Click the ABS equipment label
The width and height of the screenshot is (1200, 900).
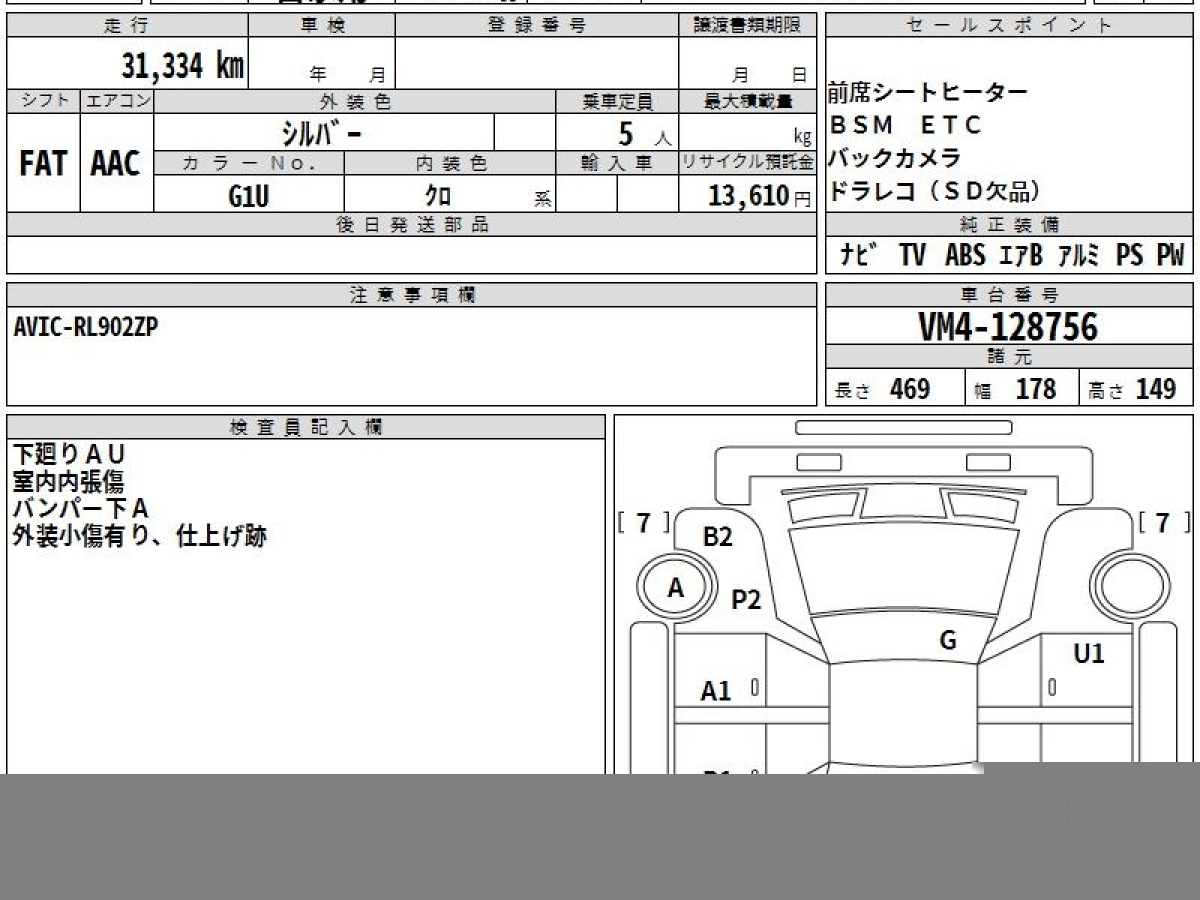964,255
